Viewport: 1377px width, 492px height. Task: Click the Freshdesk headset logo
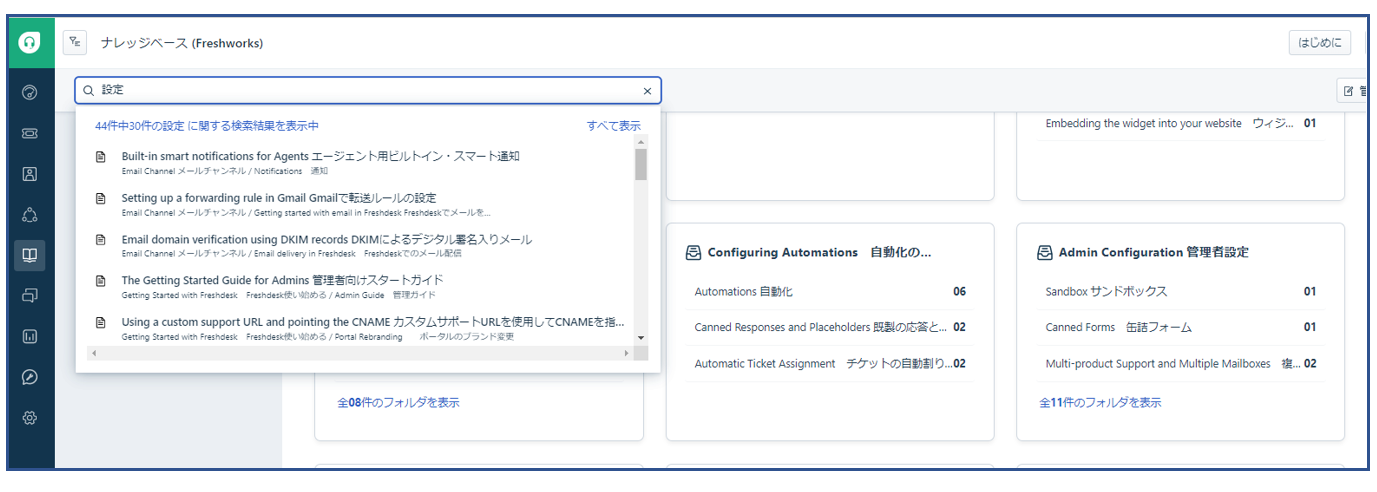(x=30, y=43)
